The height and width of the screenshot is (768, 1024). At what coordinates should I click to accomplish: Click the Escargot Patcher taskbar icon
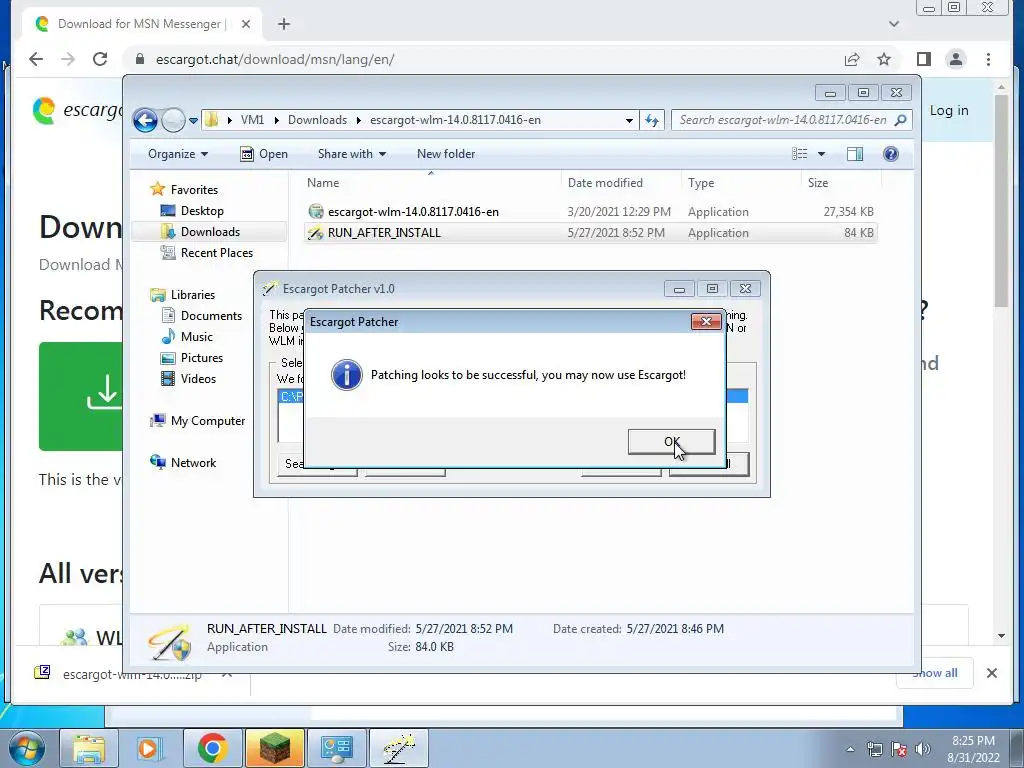(399, 748)
